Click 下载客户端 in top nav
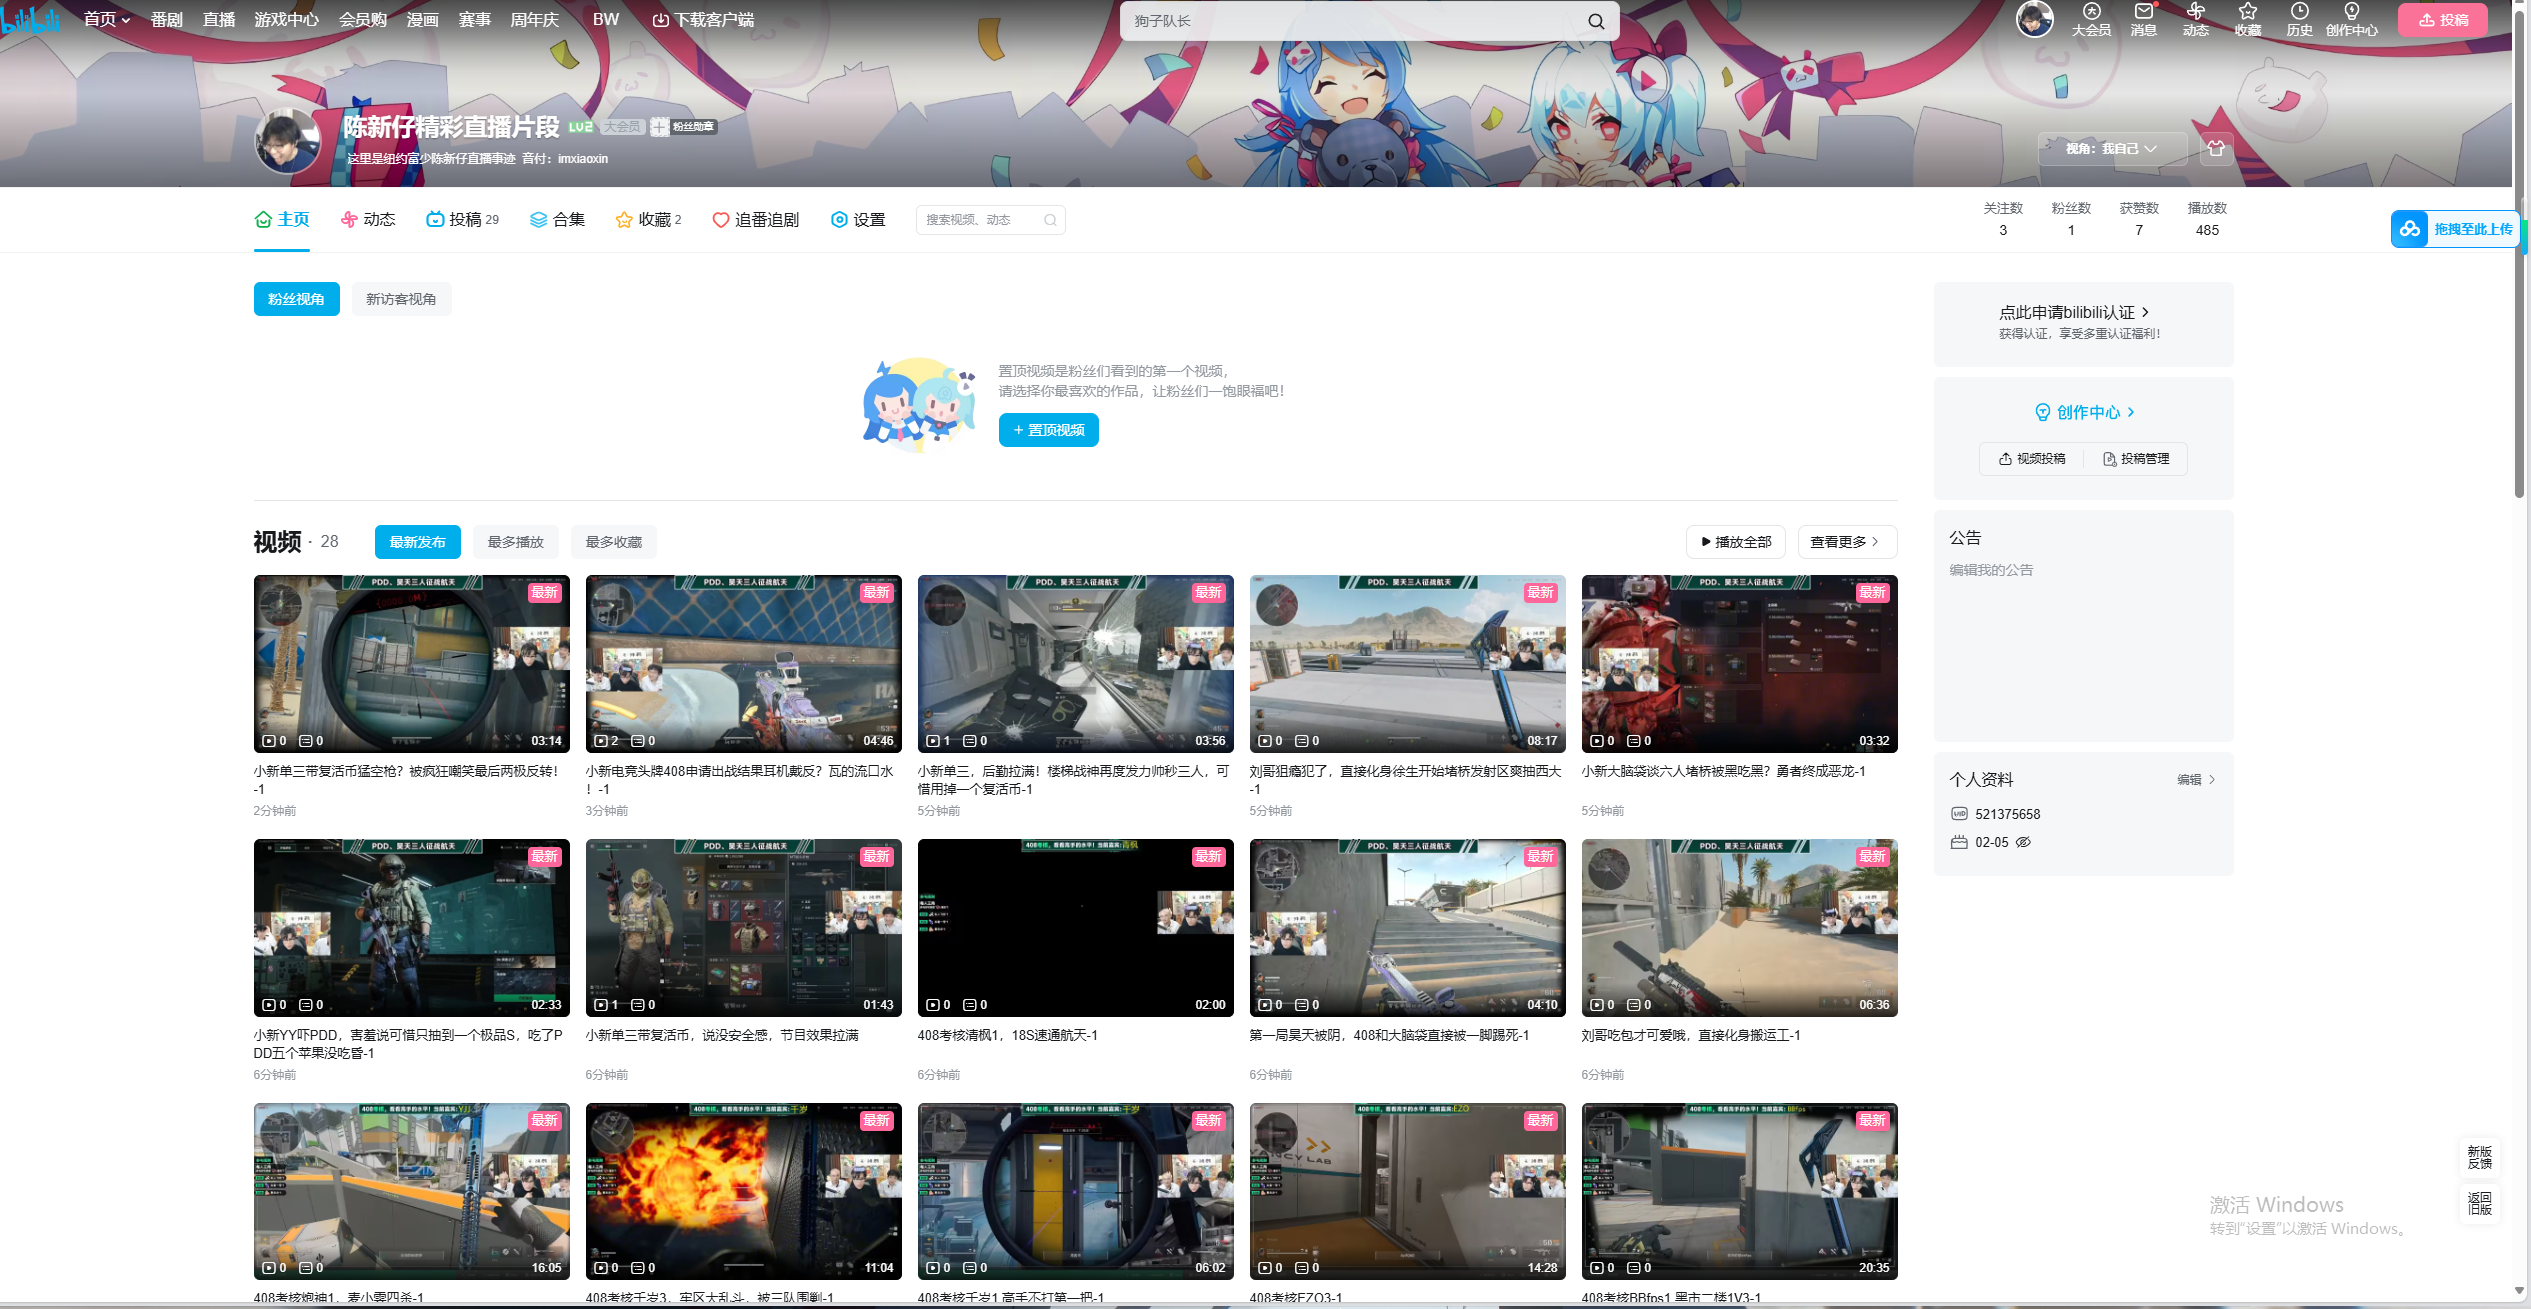 pyautogui.click(x=703, y=19)
